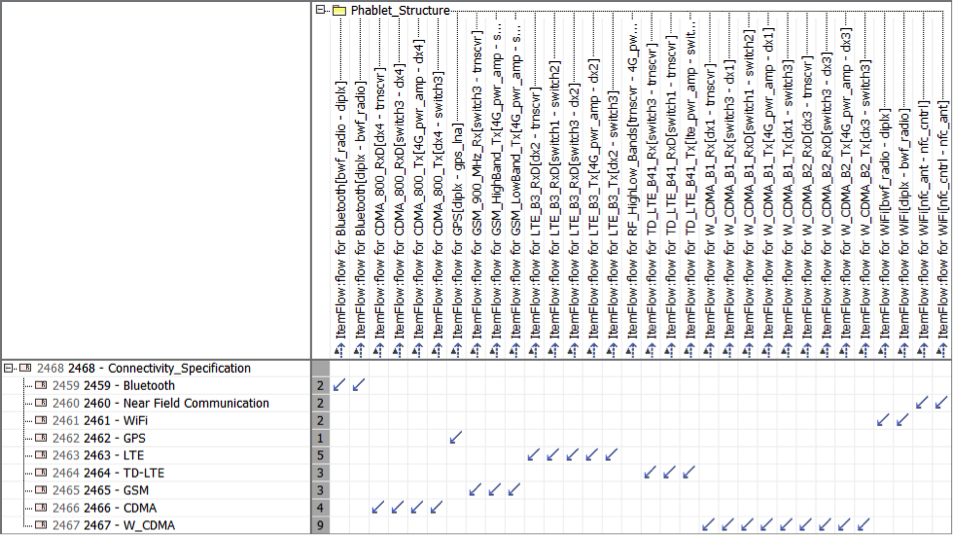Click item flow icon under W_CDMA_B1_Tx[dx1 - switch3]
953x535 pixels.
[x=786, y=350]
